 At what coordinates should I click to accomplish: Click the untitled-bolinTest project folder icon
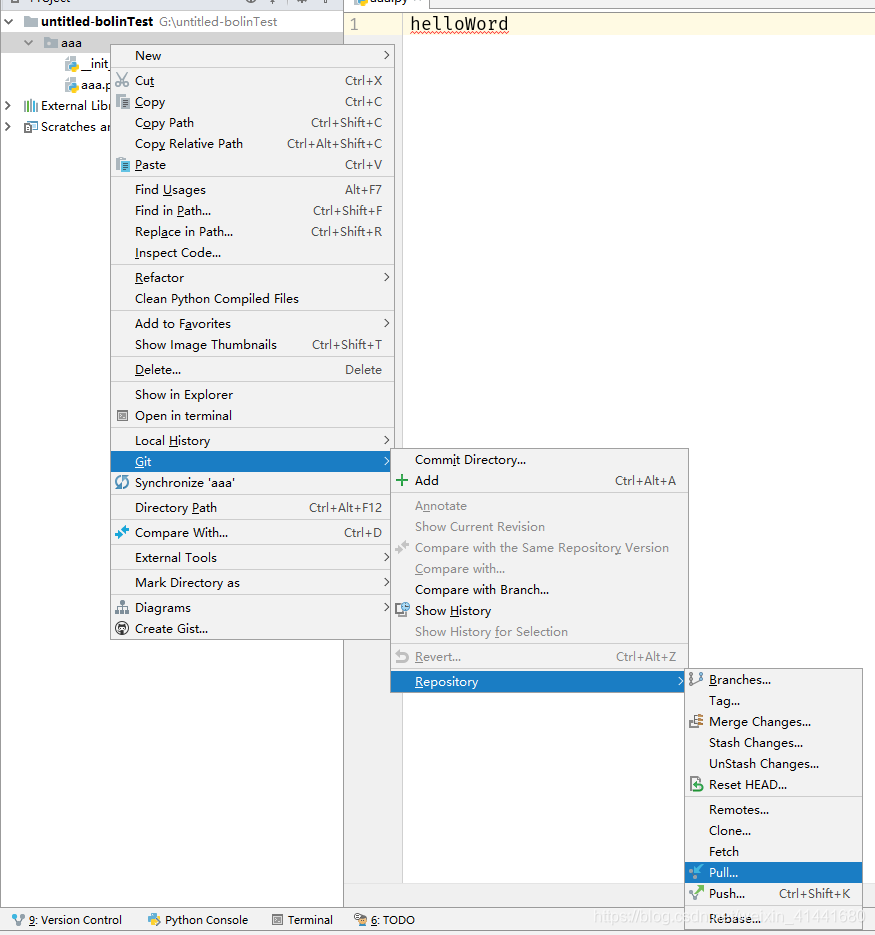(x=30, y=22)
